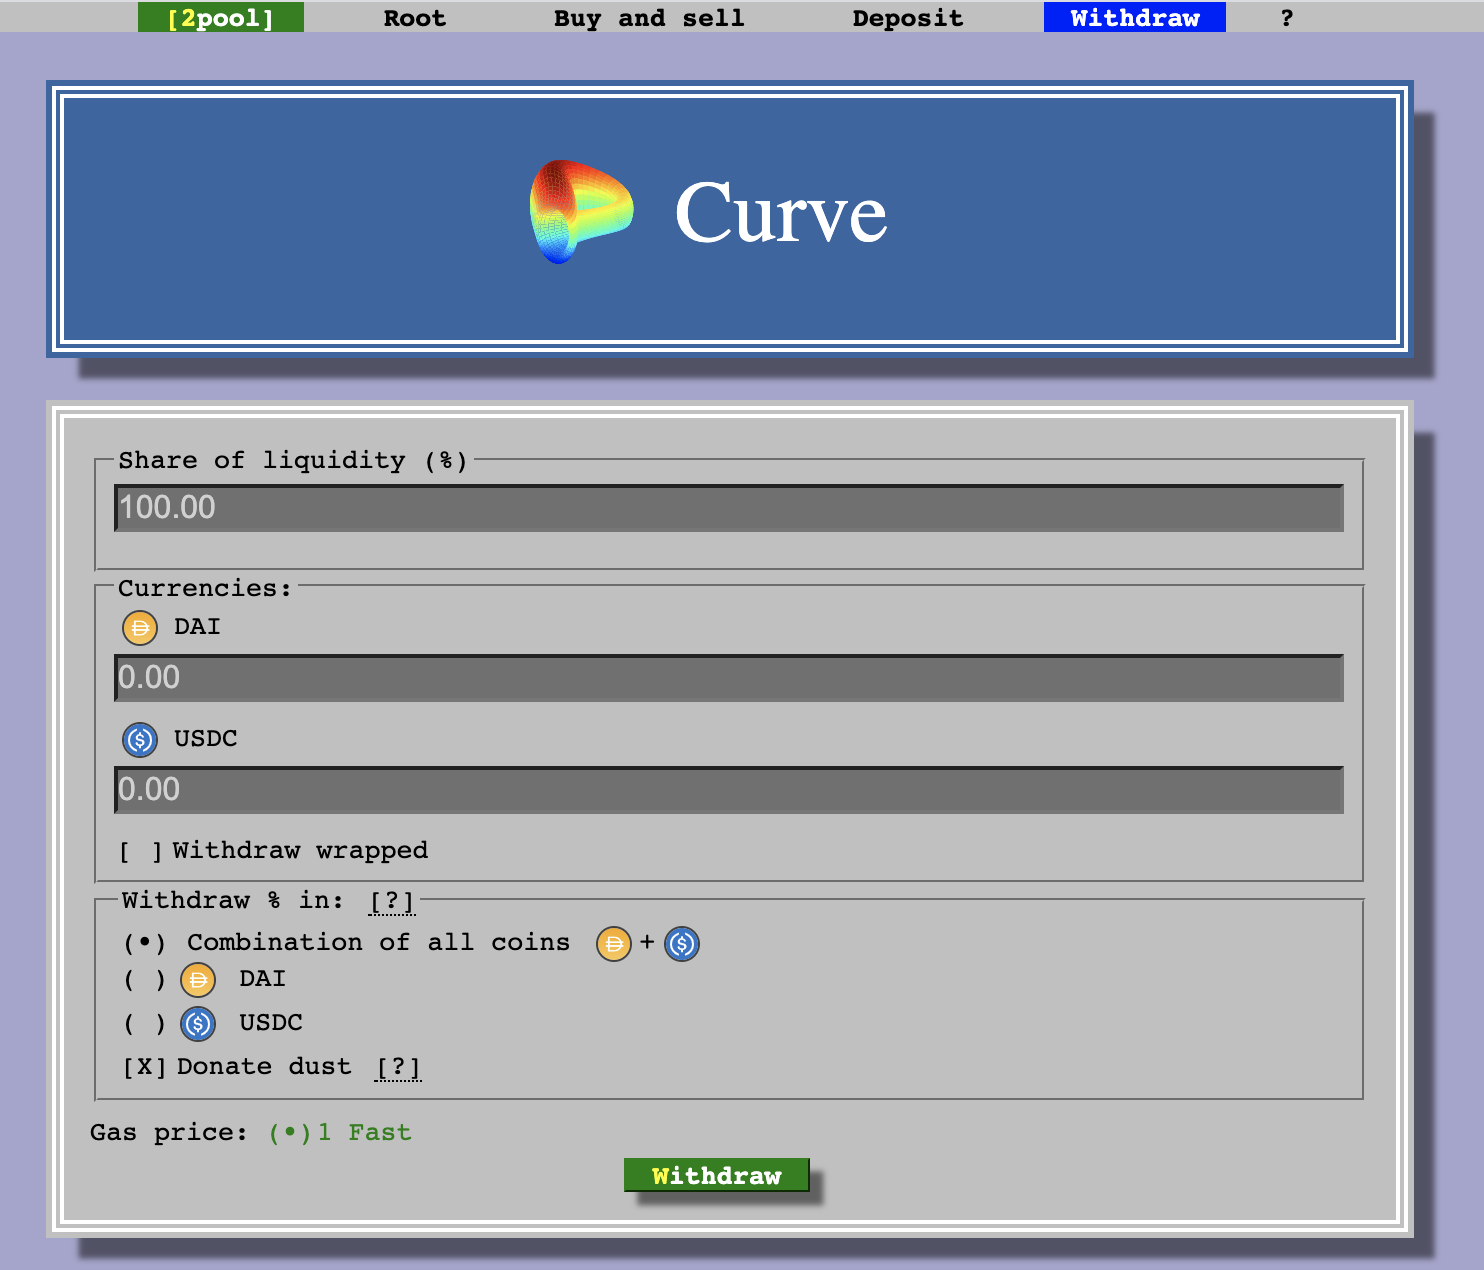Uncheck the "Donate dust" option
1484x1270 pixels.
[x=143, y=1066]
